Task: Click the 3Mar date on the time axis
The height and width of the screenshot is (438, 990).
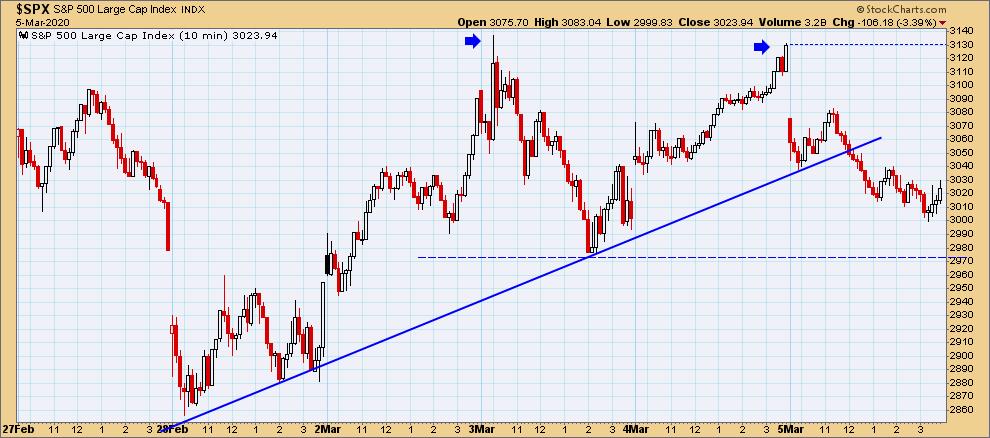Action: click(x=482, y=429)
